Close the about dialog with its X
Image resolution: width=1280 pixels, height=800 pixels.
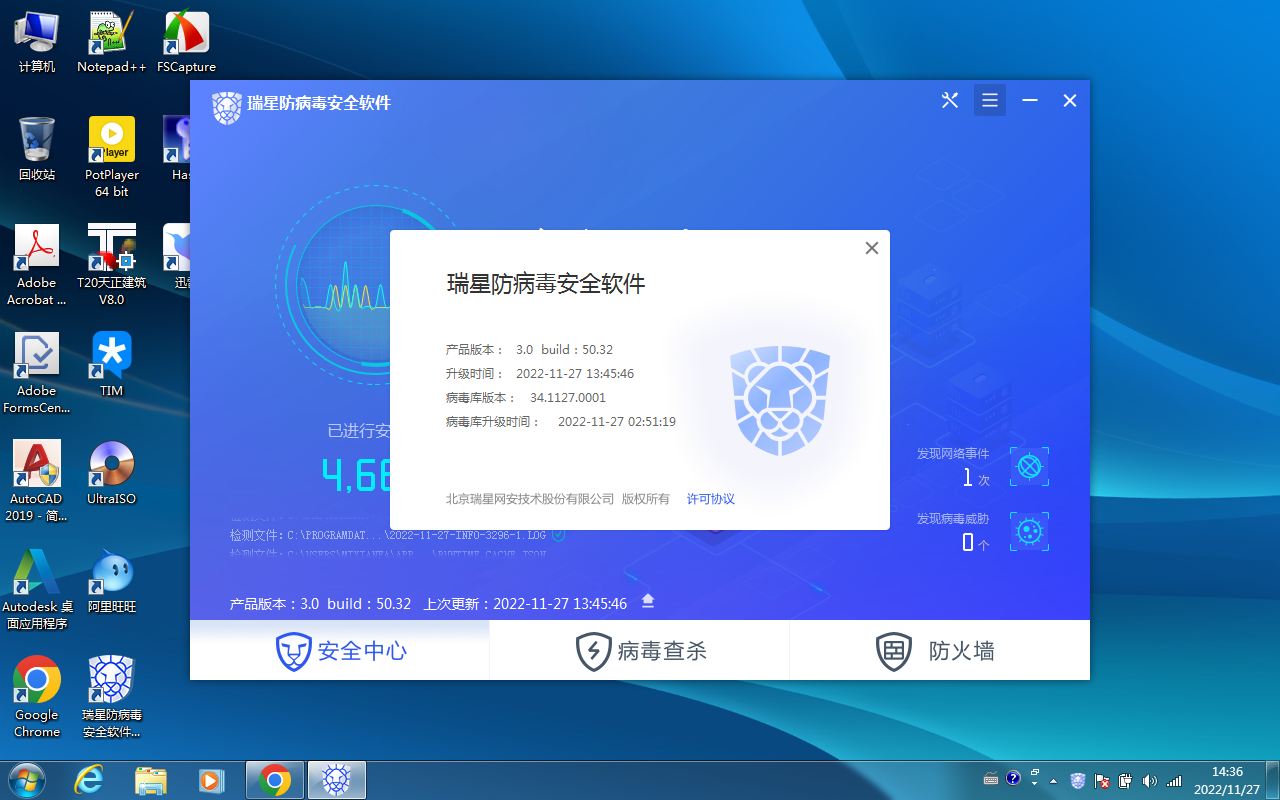click(x=872, y=248)
